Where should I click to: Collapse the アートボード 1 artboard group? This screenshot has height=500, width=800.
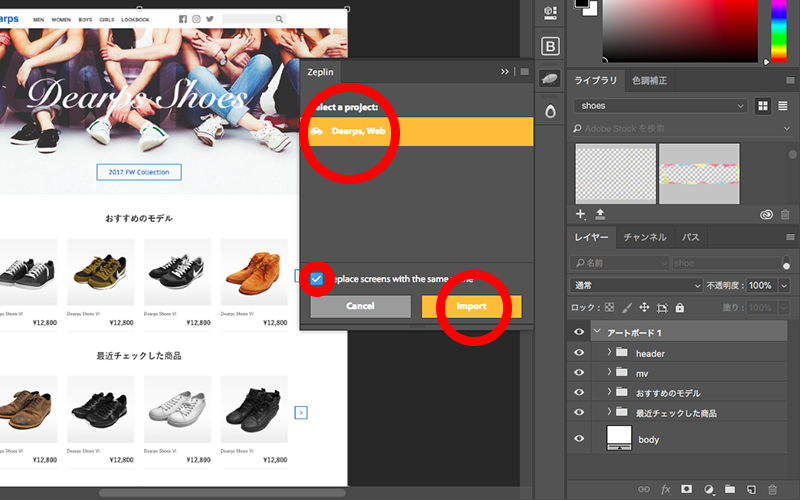[x=597, y=332]
